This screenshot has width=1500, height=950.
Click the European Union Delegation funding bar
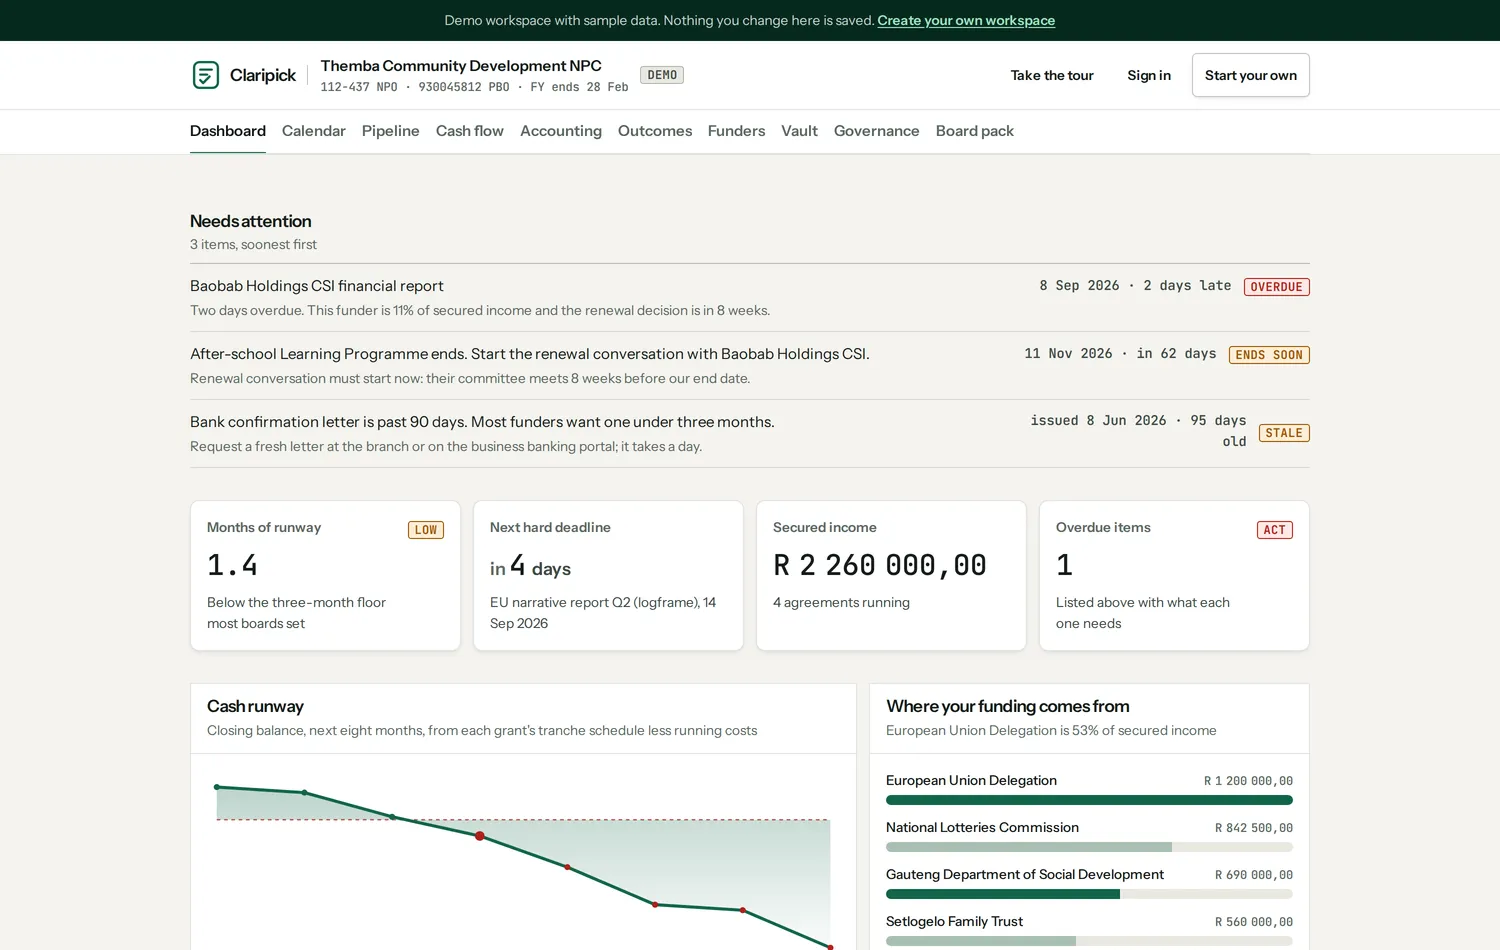(1089, 800)
